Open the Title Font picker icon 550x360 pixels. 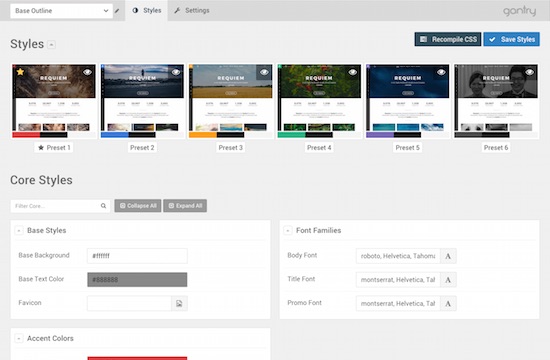click(x=448, y=280)
